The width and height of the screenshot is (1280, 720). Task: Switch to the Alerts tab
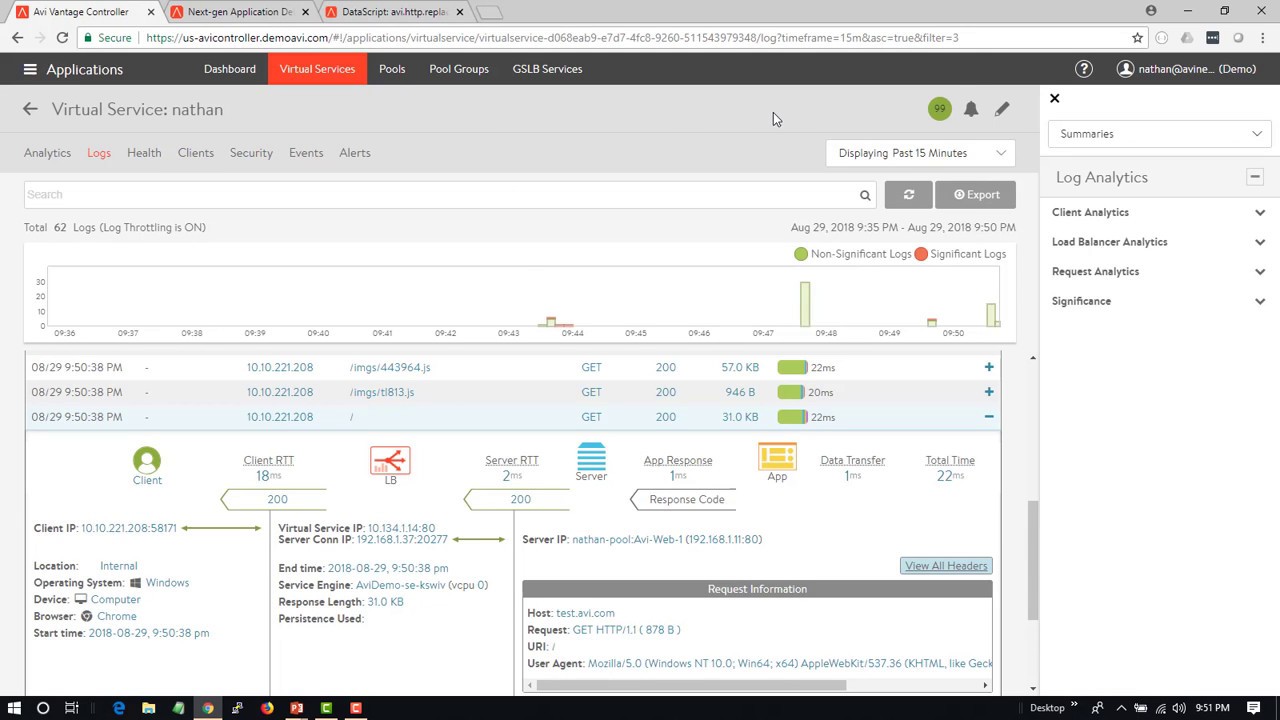[355, 153]
